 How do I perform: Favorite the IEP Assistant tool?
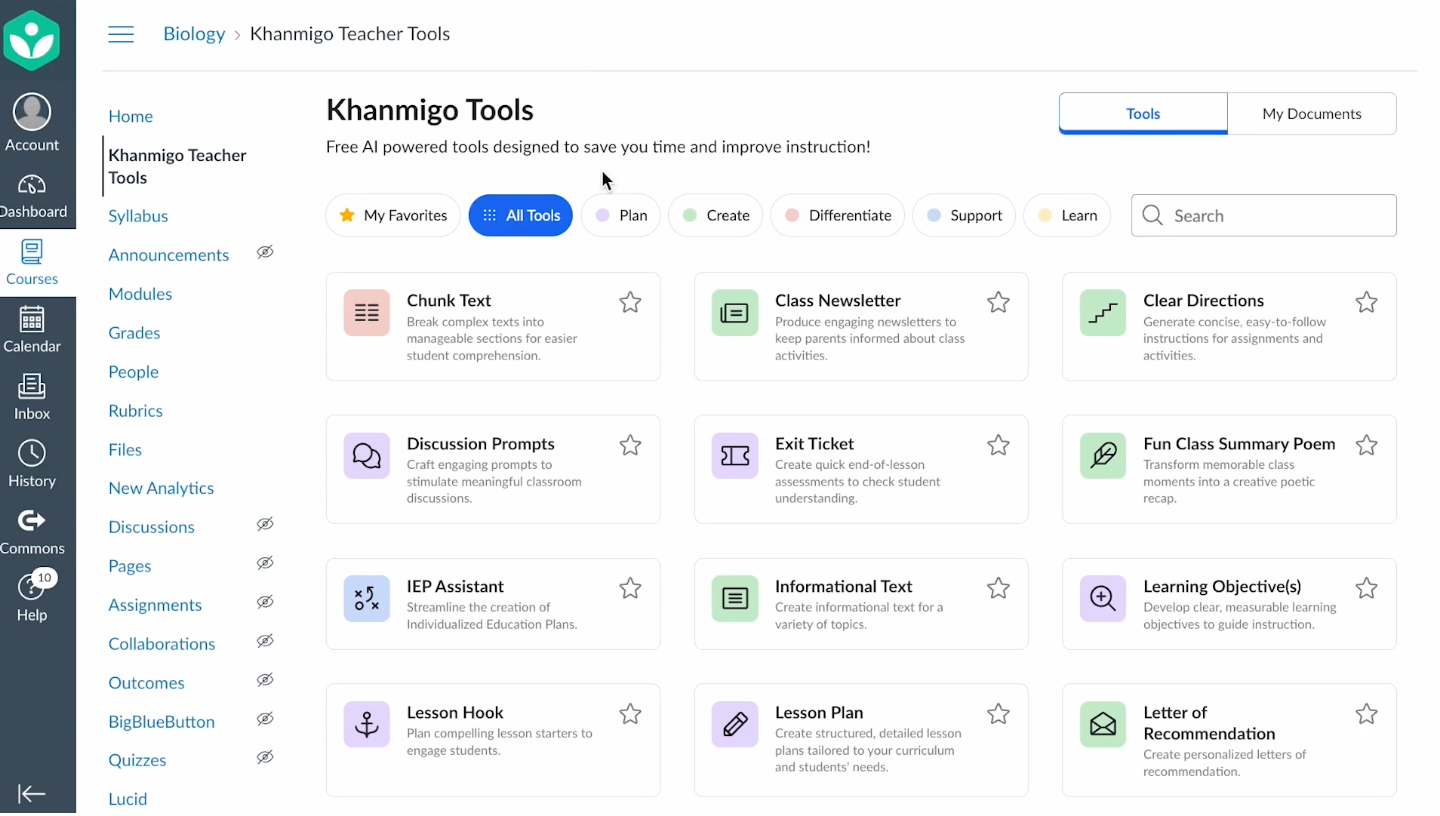coord(630,588)
